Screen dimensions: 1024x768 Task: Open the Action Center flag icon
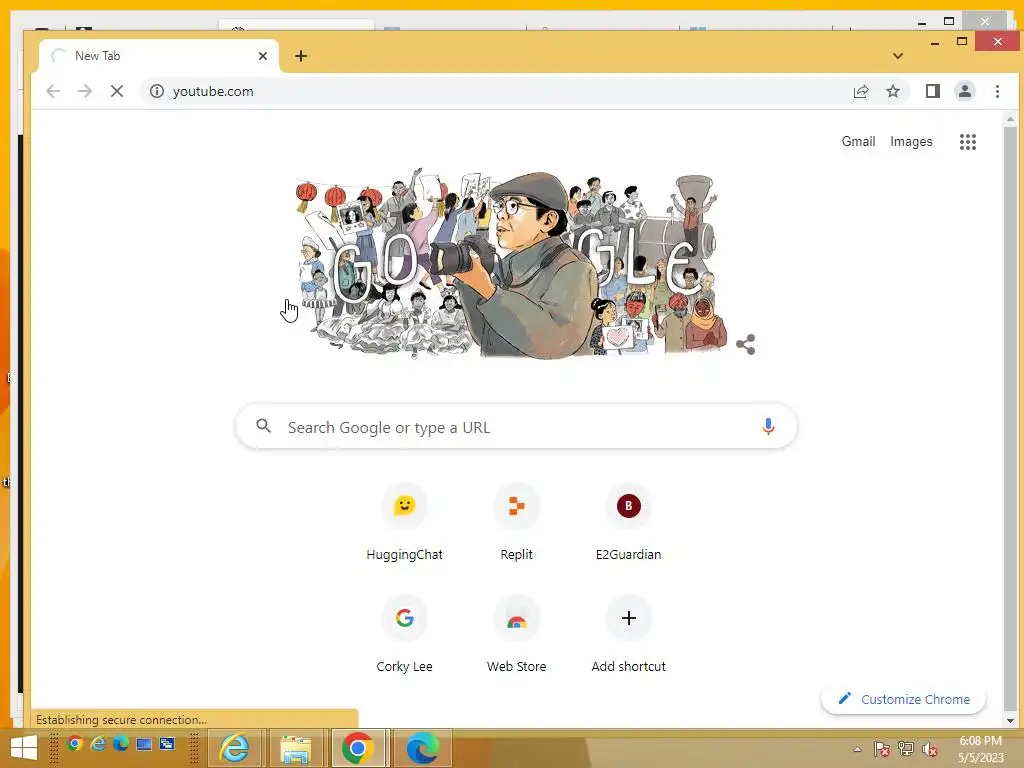pyautogui.click(x=882, y=749)
